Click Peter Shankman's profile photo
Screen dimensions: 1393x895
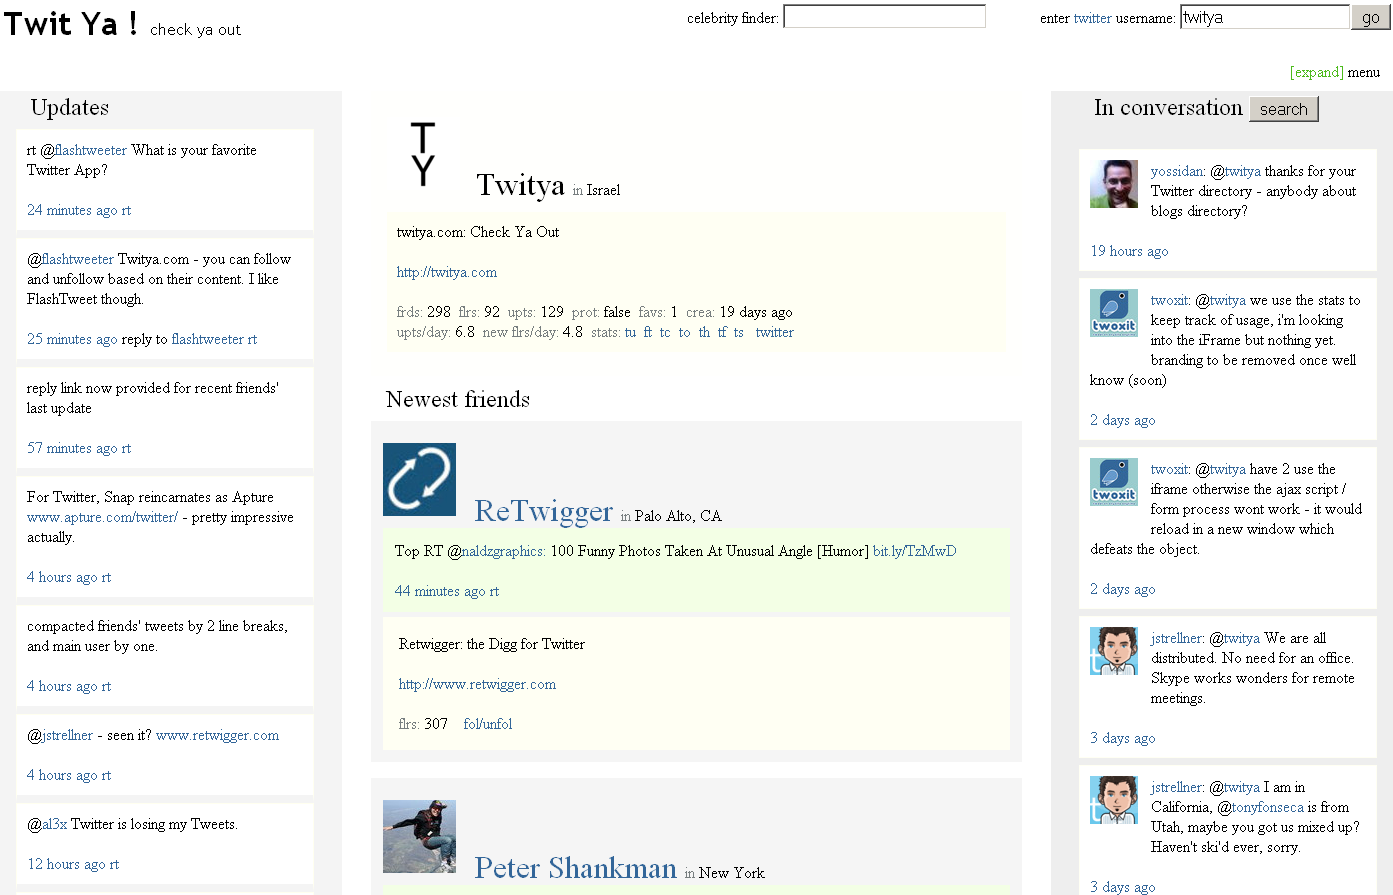point(419,836)
